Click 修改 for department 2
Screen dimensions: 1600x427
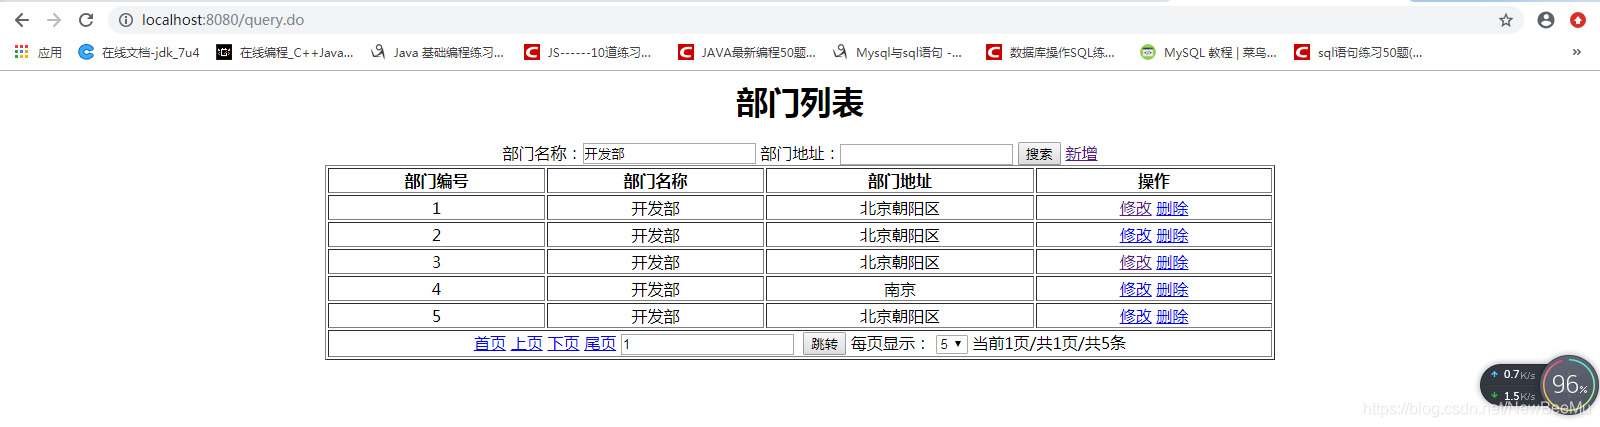click(1135, 235)
